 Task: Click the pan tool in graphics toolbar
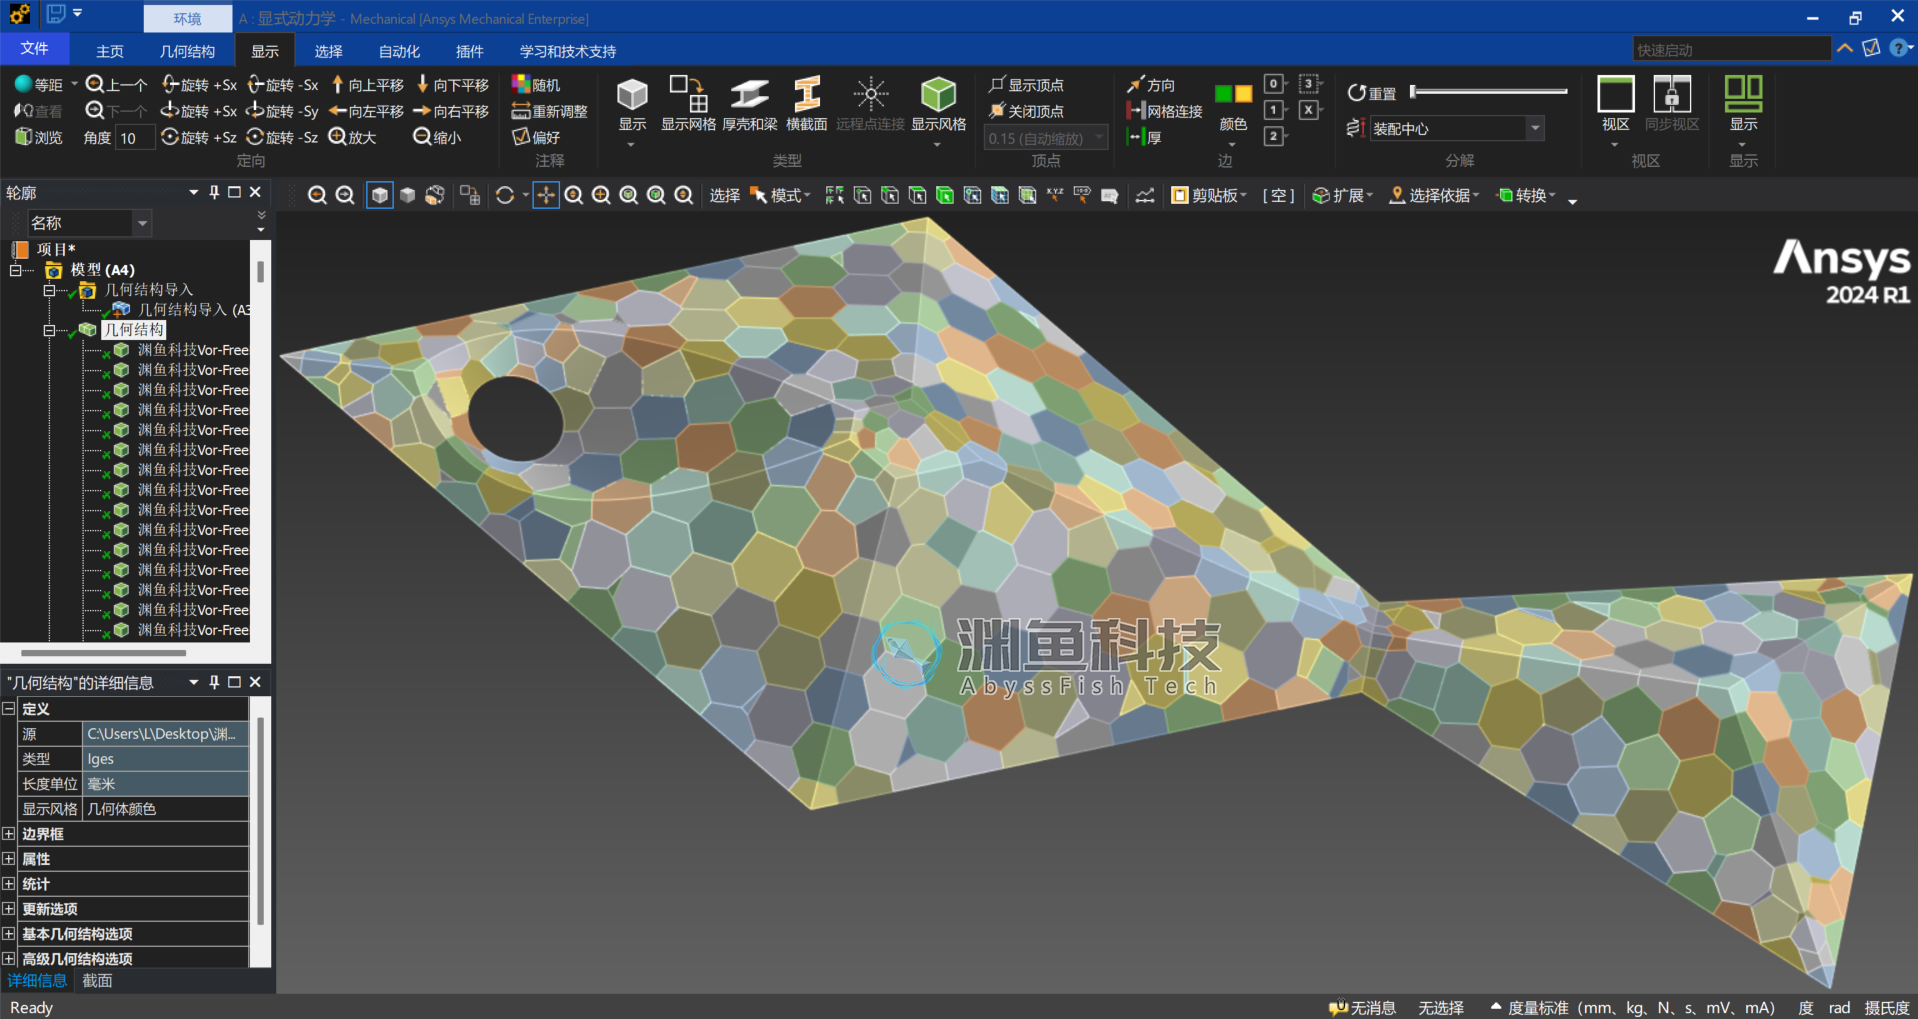[x=546, y=196]
